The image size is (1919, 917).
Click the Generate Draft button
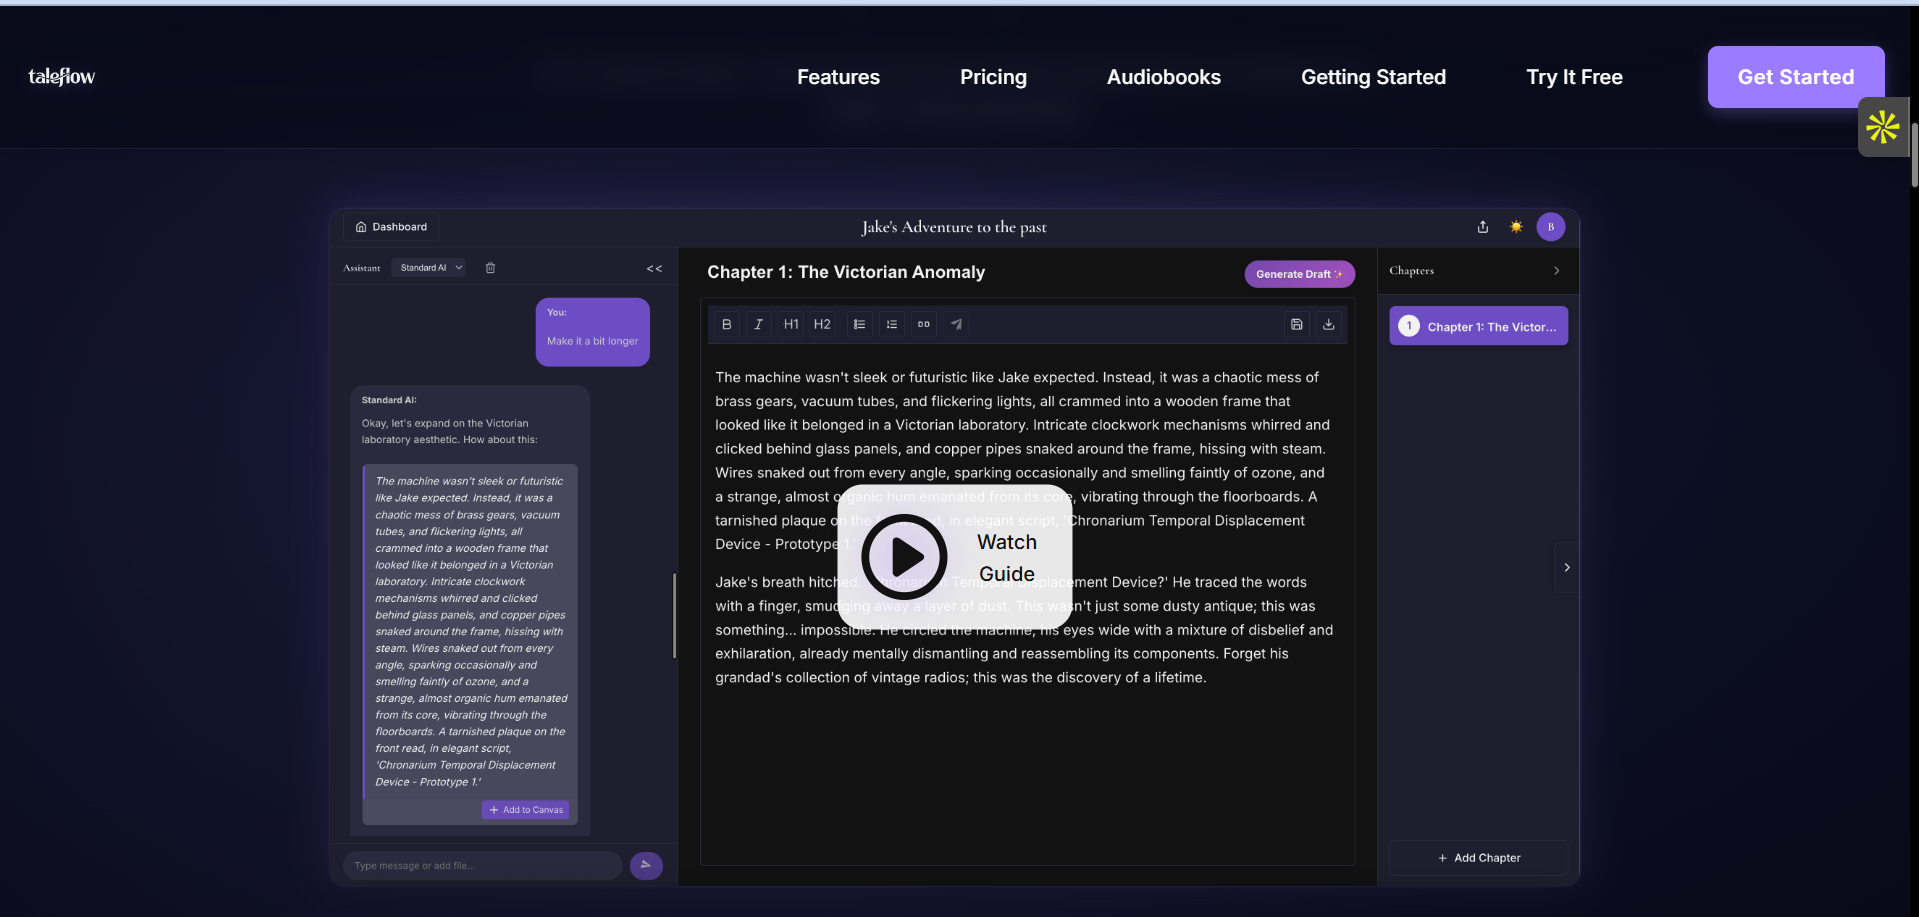[x=1299, y=274]
